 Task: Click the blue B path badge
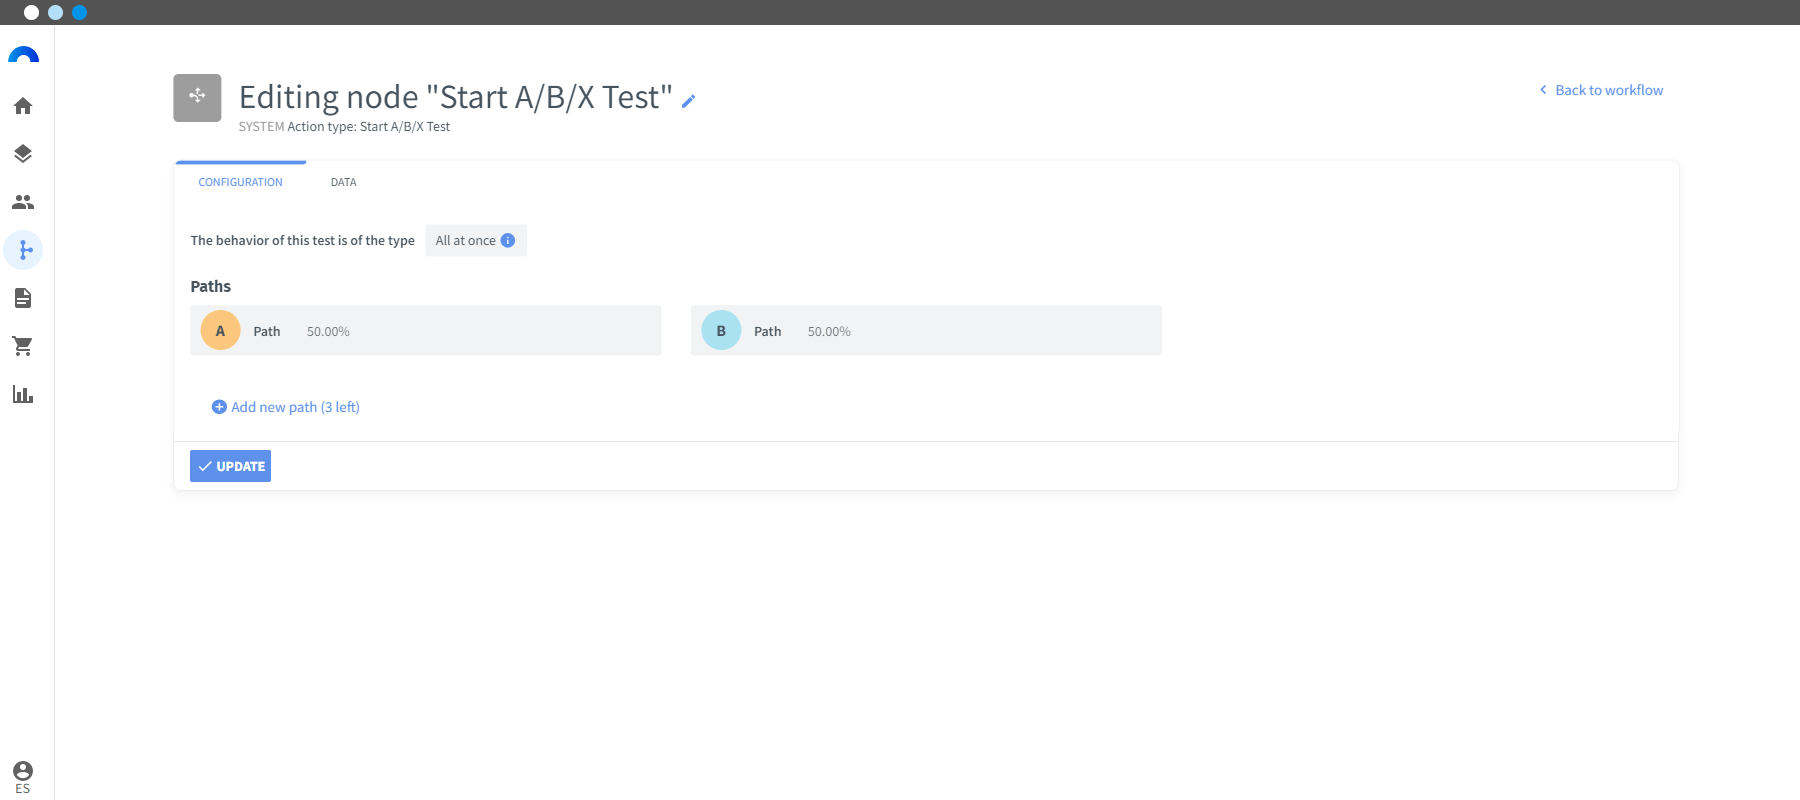pos(721,330)
